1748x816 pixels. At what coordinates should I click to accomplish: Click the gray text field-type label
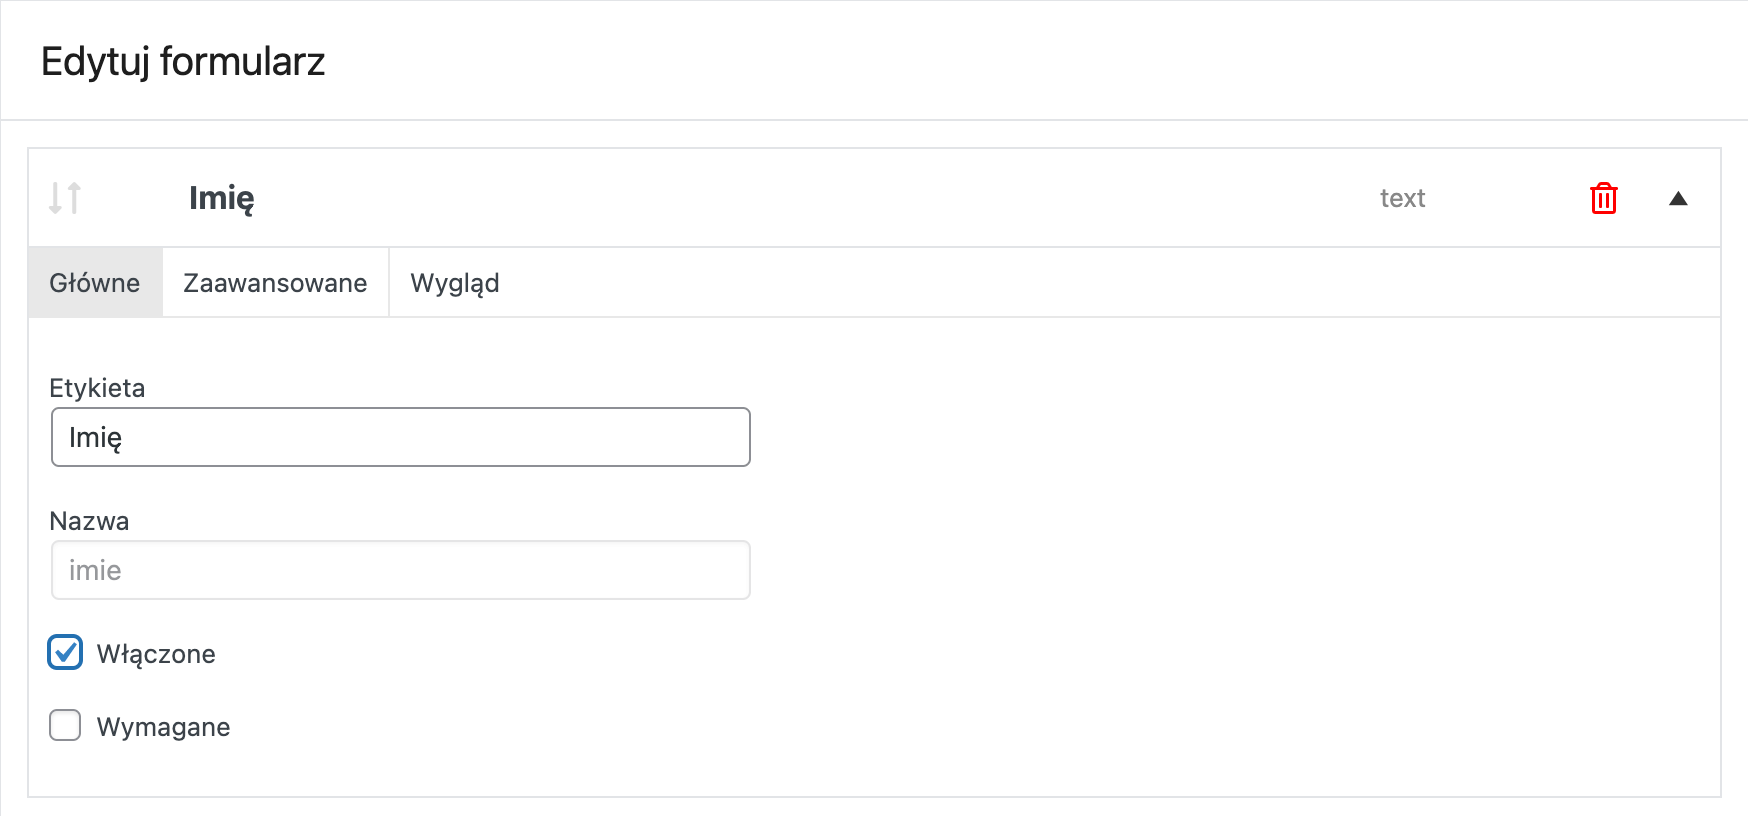click(x=1402, y=198)
